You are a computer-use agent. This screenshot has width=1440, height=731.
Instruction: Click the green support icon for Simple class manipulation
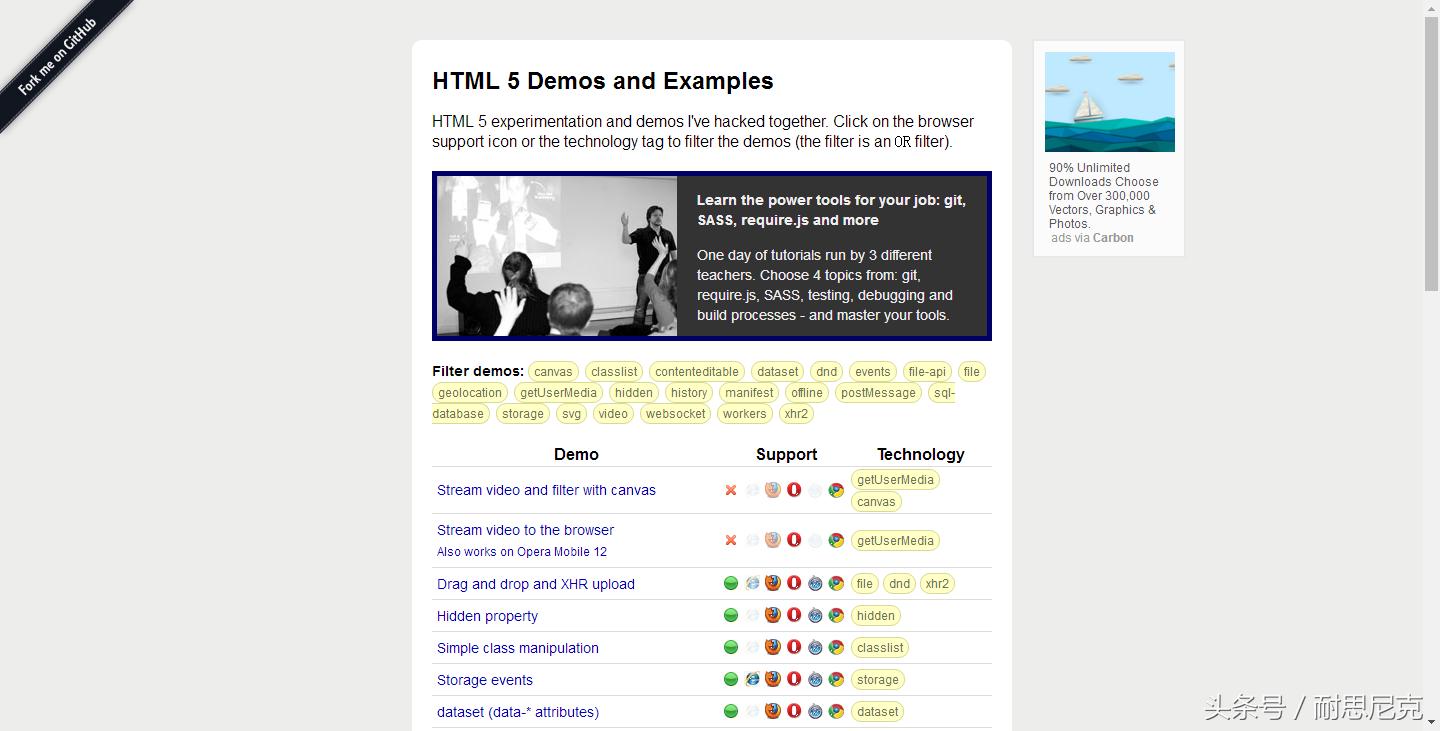click(x=731, y=647)
